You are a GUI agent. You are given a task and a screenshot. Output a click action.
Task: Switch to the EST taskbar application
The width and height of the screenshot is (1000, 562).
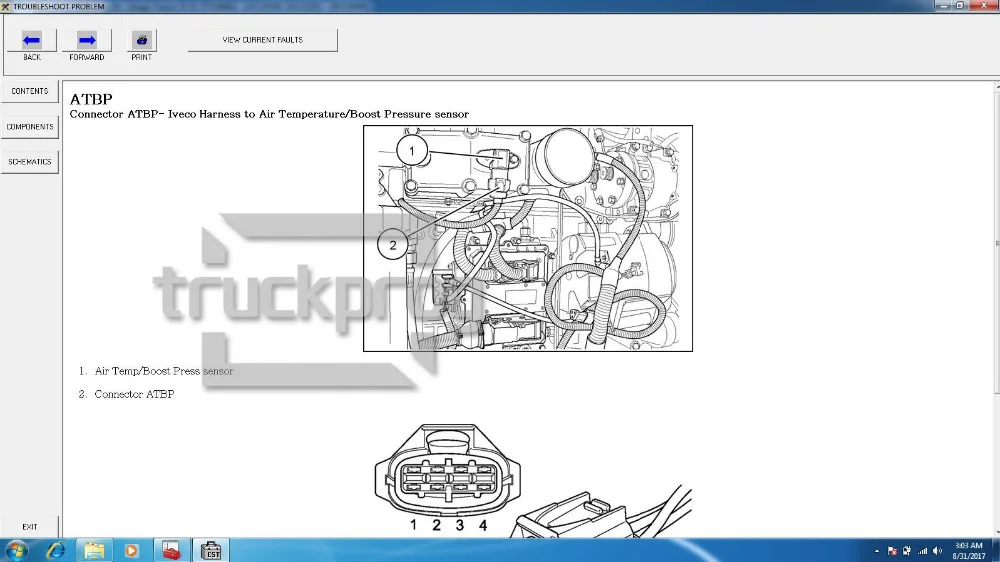pyautogui.click(x=210, y=550)
